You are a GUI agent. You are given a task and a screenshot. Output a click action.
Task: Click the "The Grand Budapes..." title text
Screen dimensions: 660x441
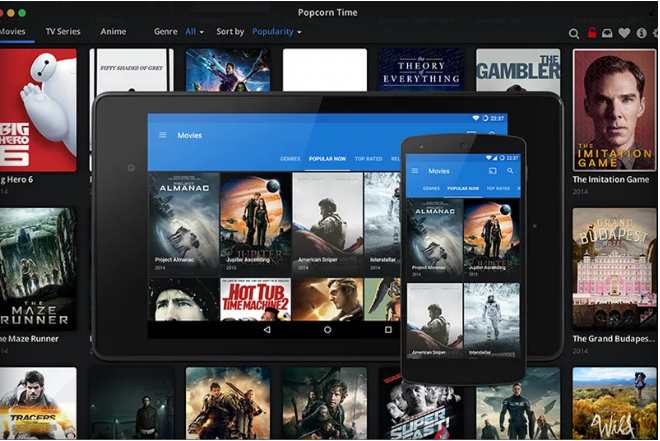tap(614, 339)
